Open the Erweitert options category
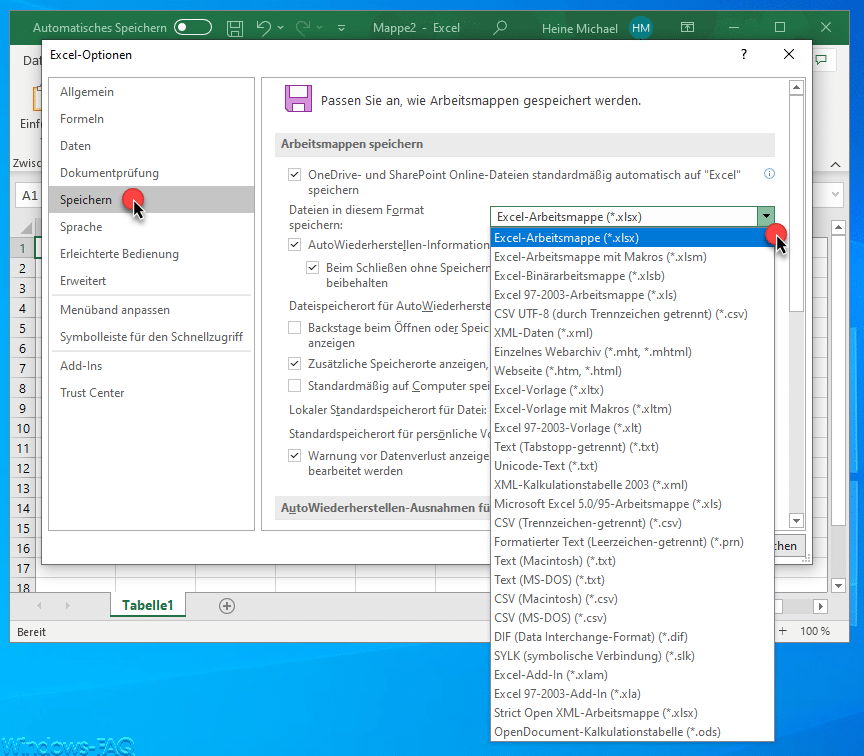 [x=152, y=281]
